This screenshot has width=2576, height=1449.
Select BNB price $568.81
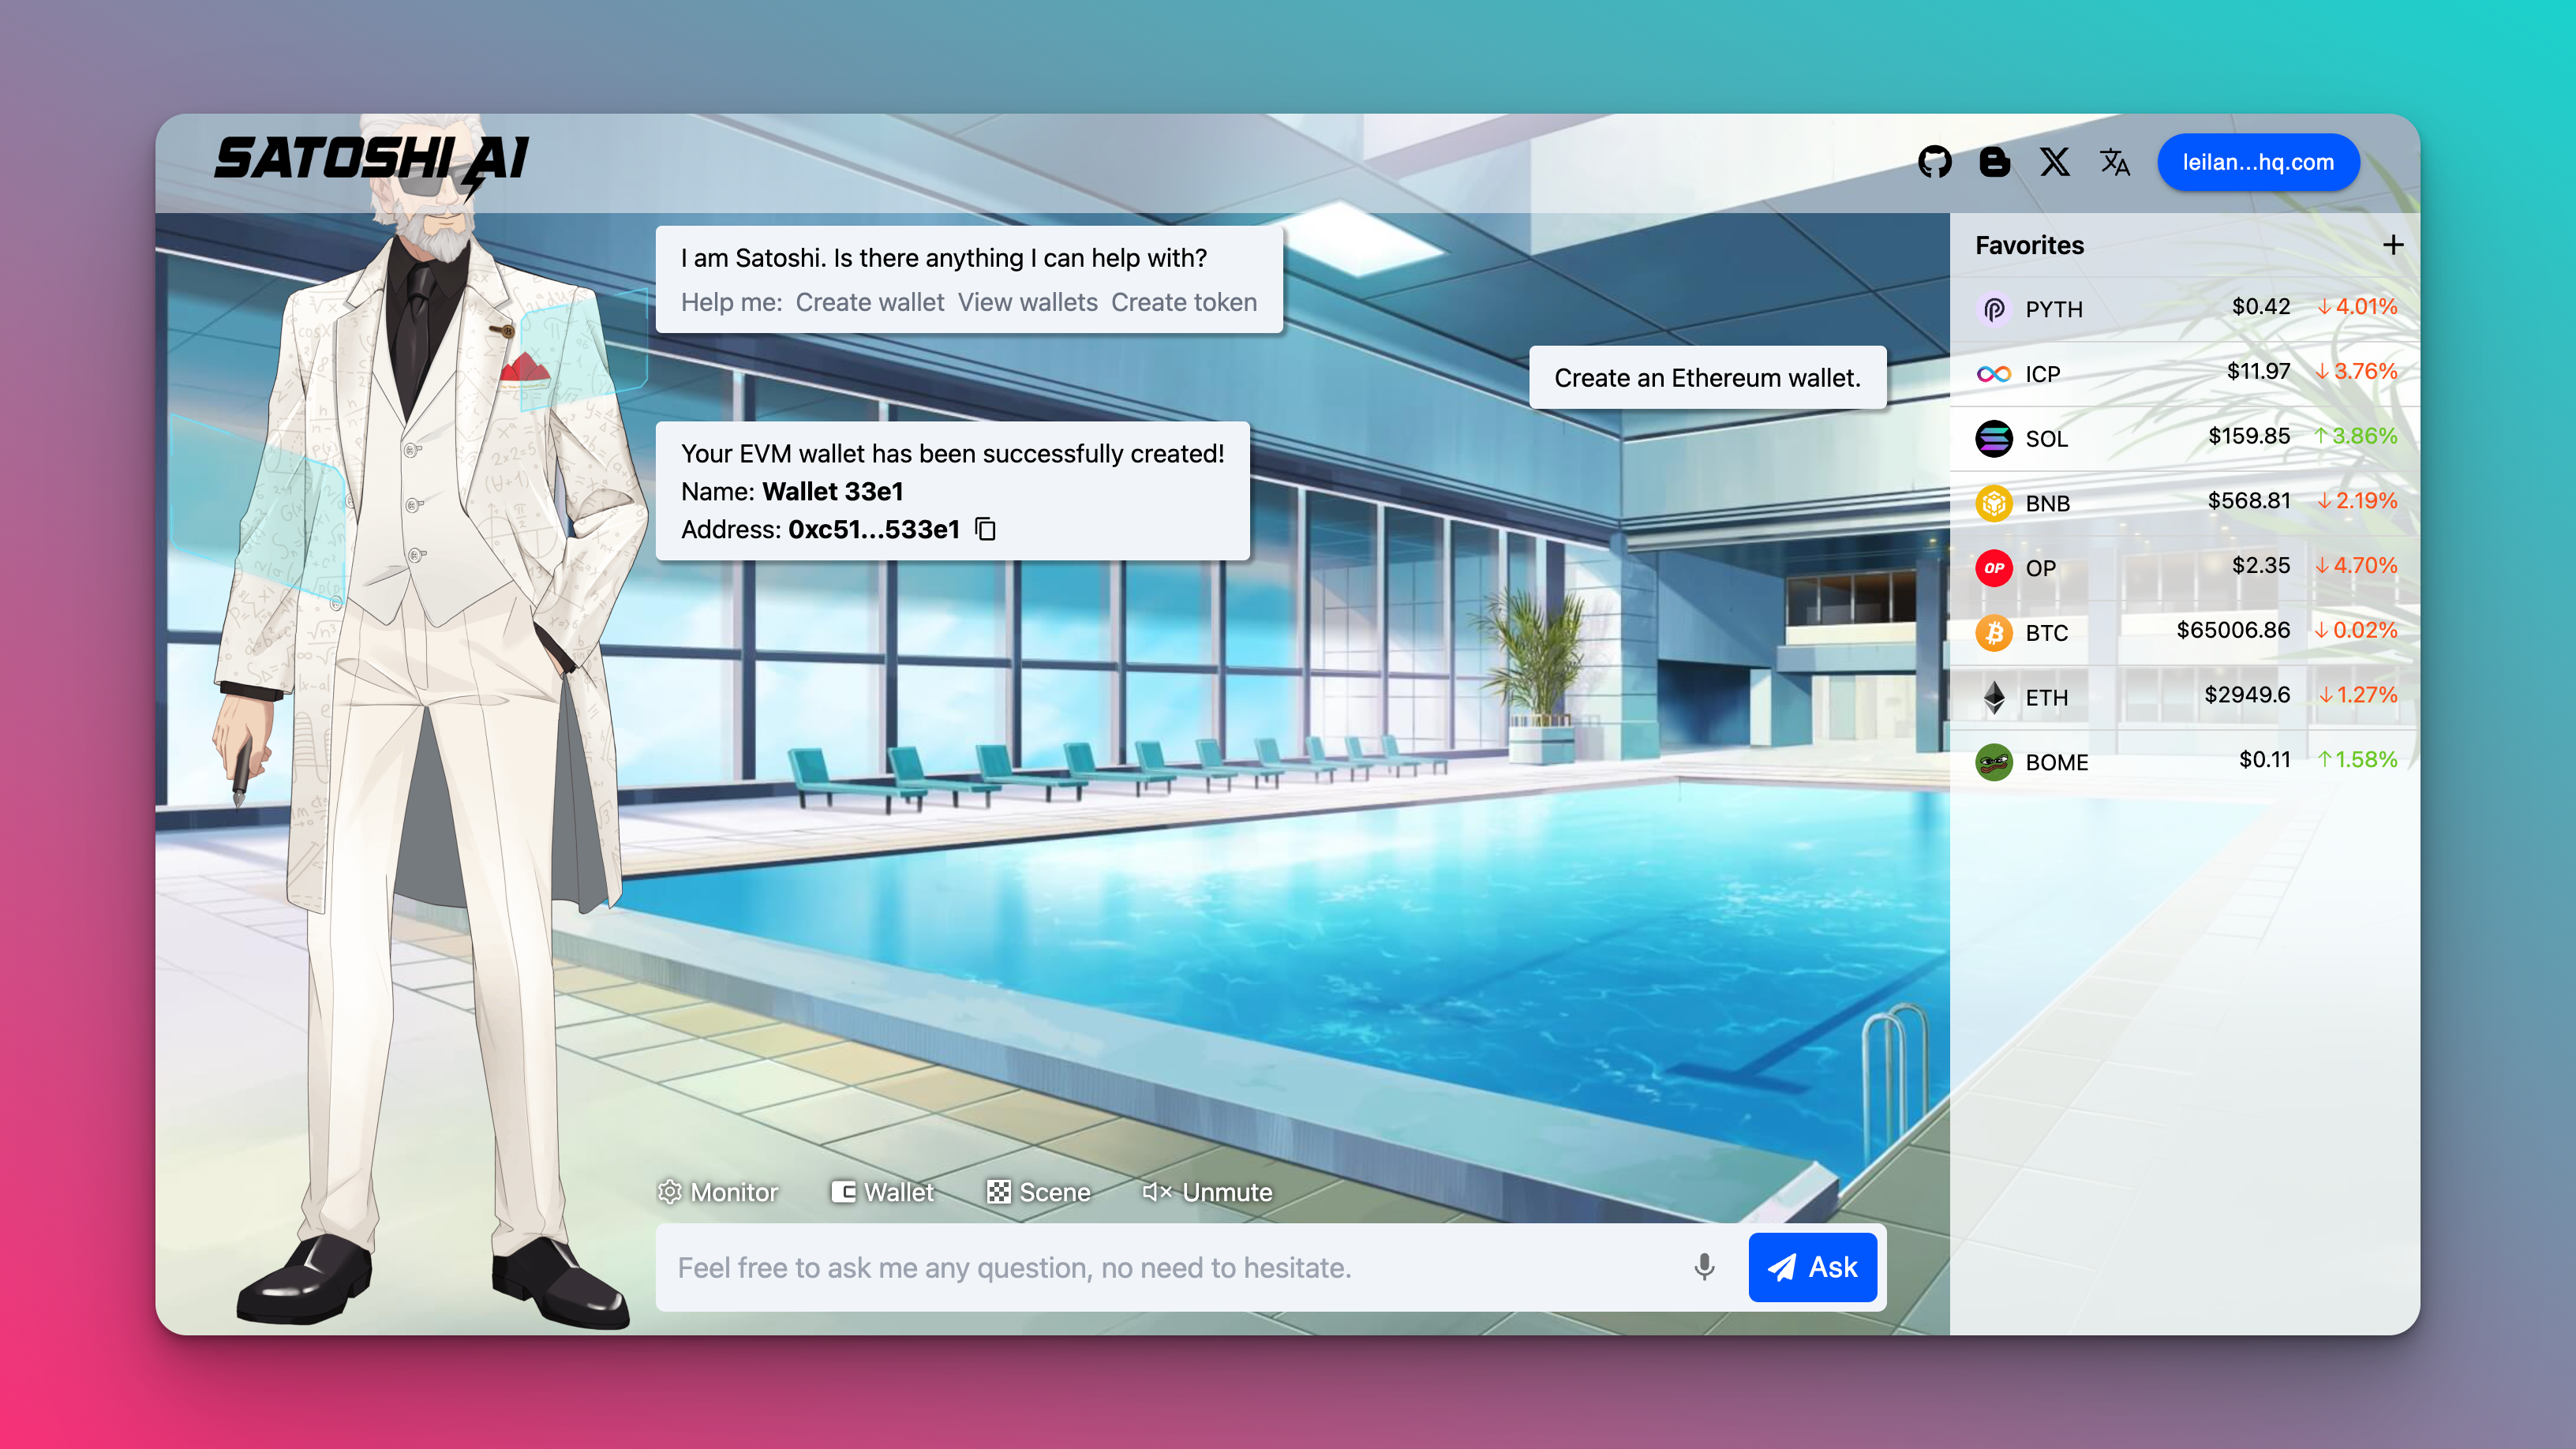pyautogui.click(x=2249, y=500)
